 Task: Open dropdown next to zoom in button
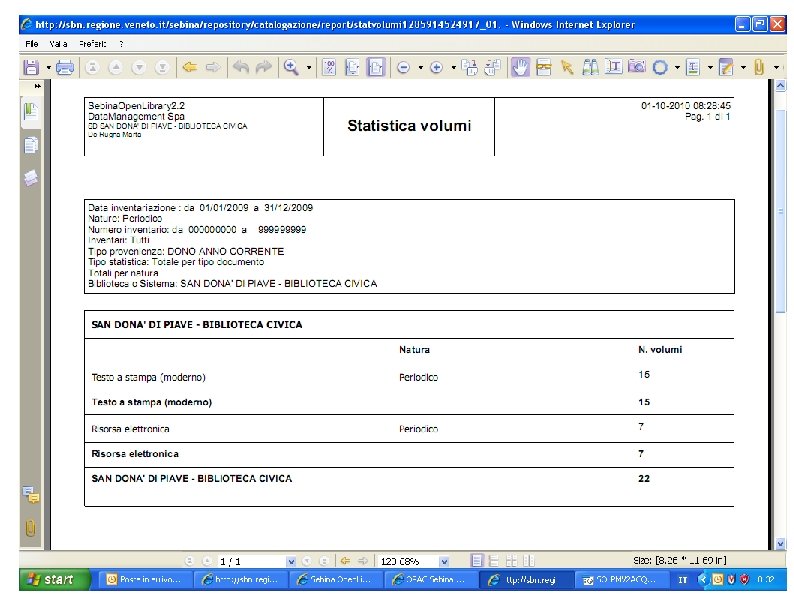[x=453, y=67]
